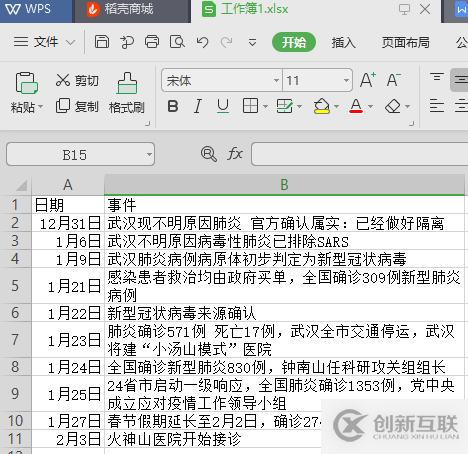468x454 pixels.
Task: Click the Paste clipboard icon
Action: pos(26,83)
